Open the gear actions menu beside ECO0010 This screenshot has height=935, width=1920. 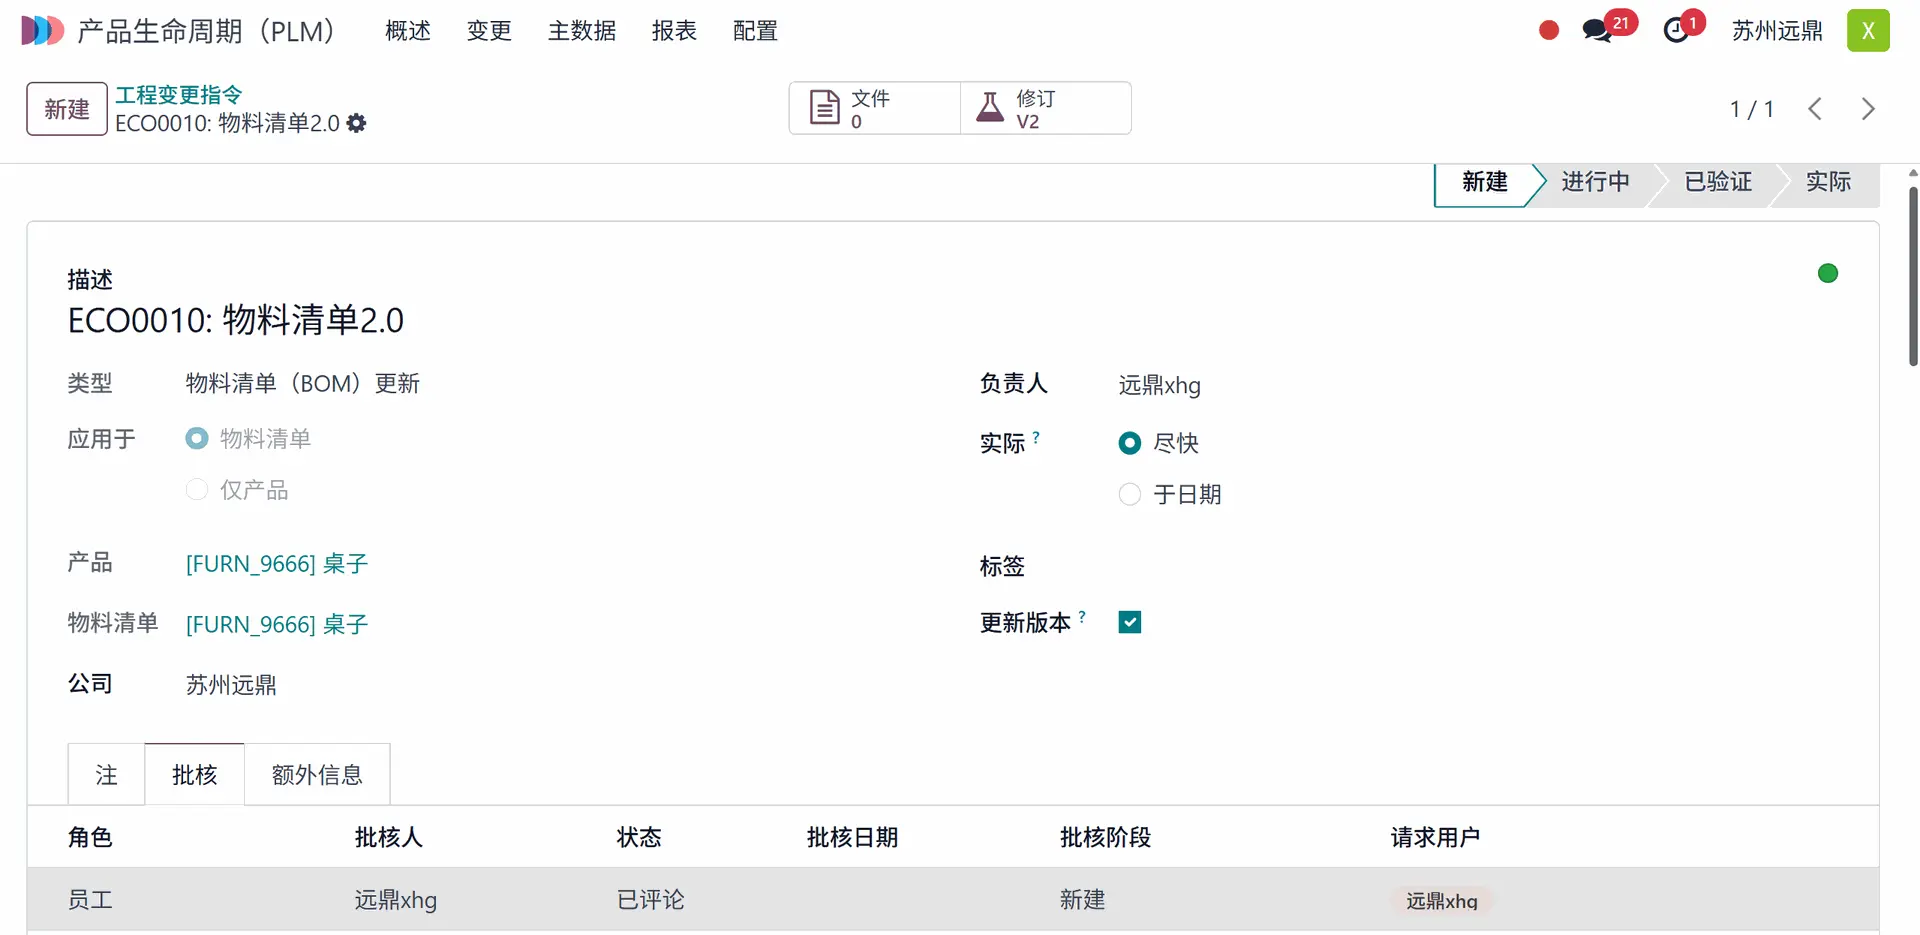point(357,123)
